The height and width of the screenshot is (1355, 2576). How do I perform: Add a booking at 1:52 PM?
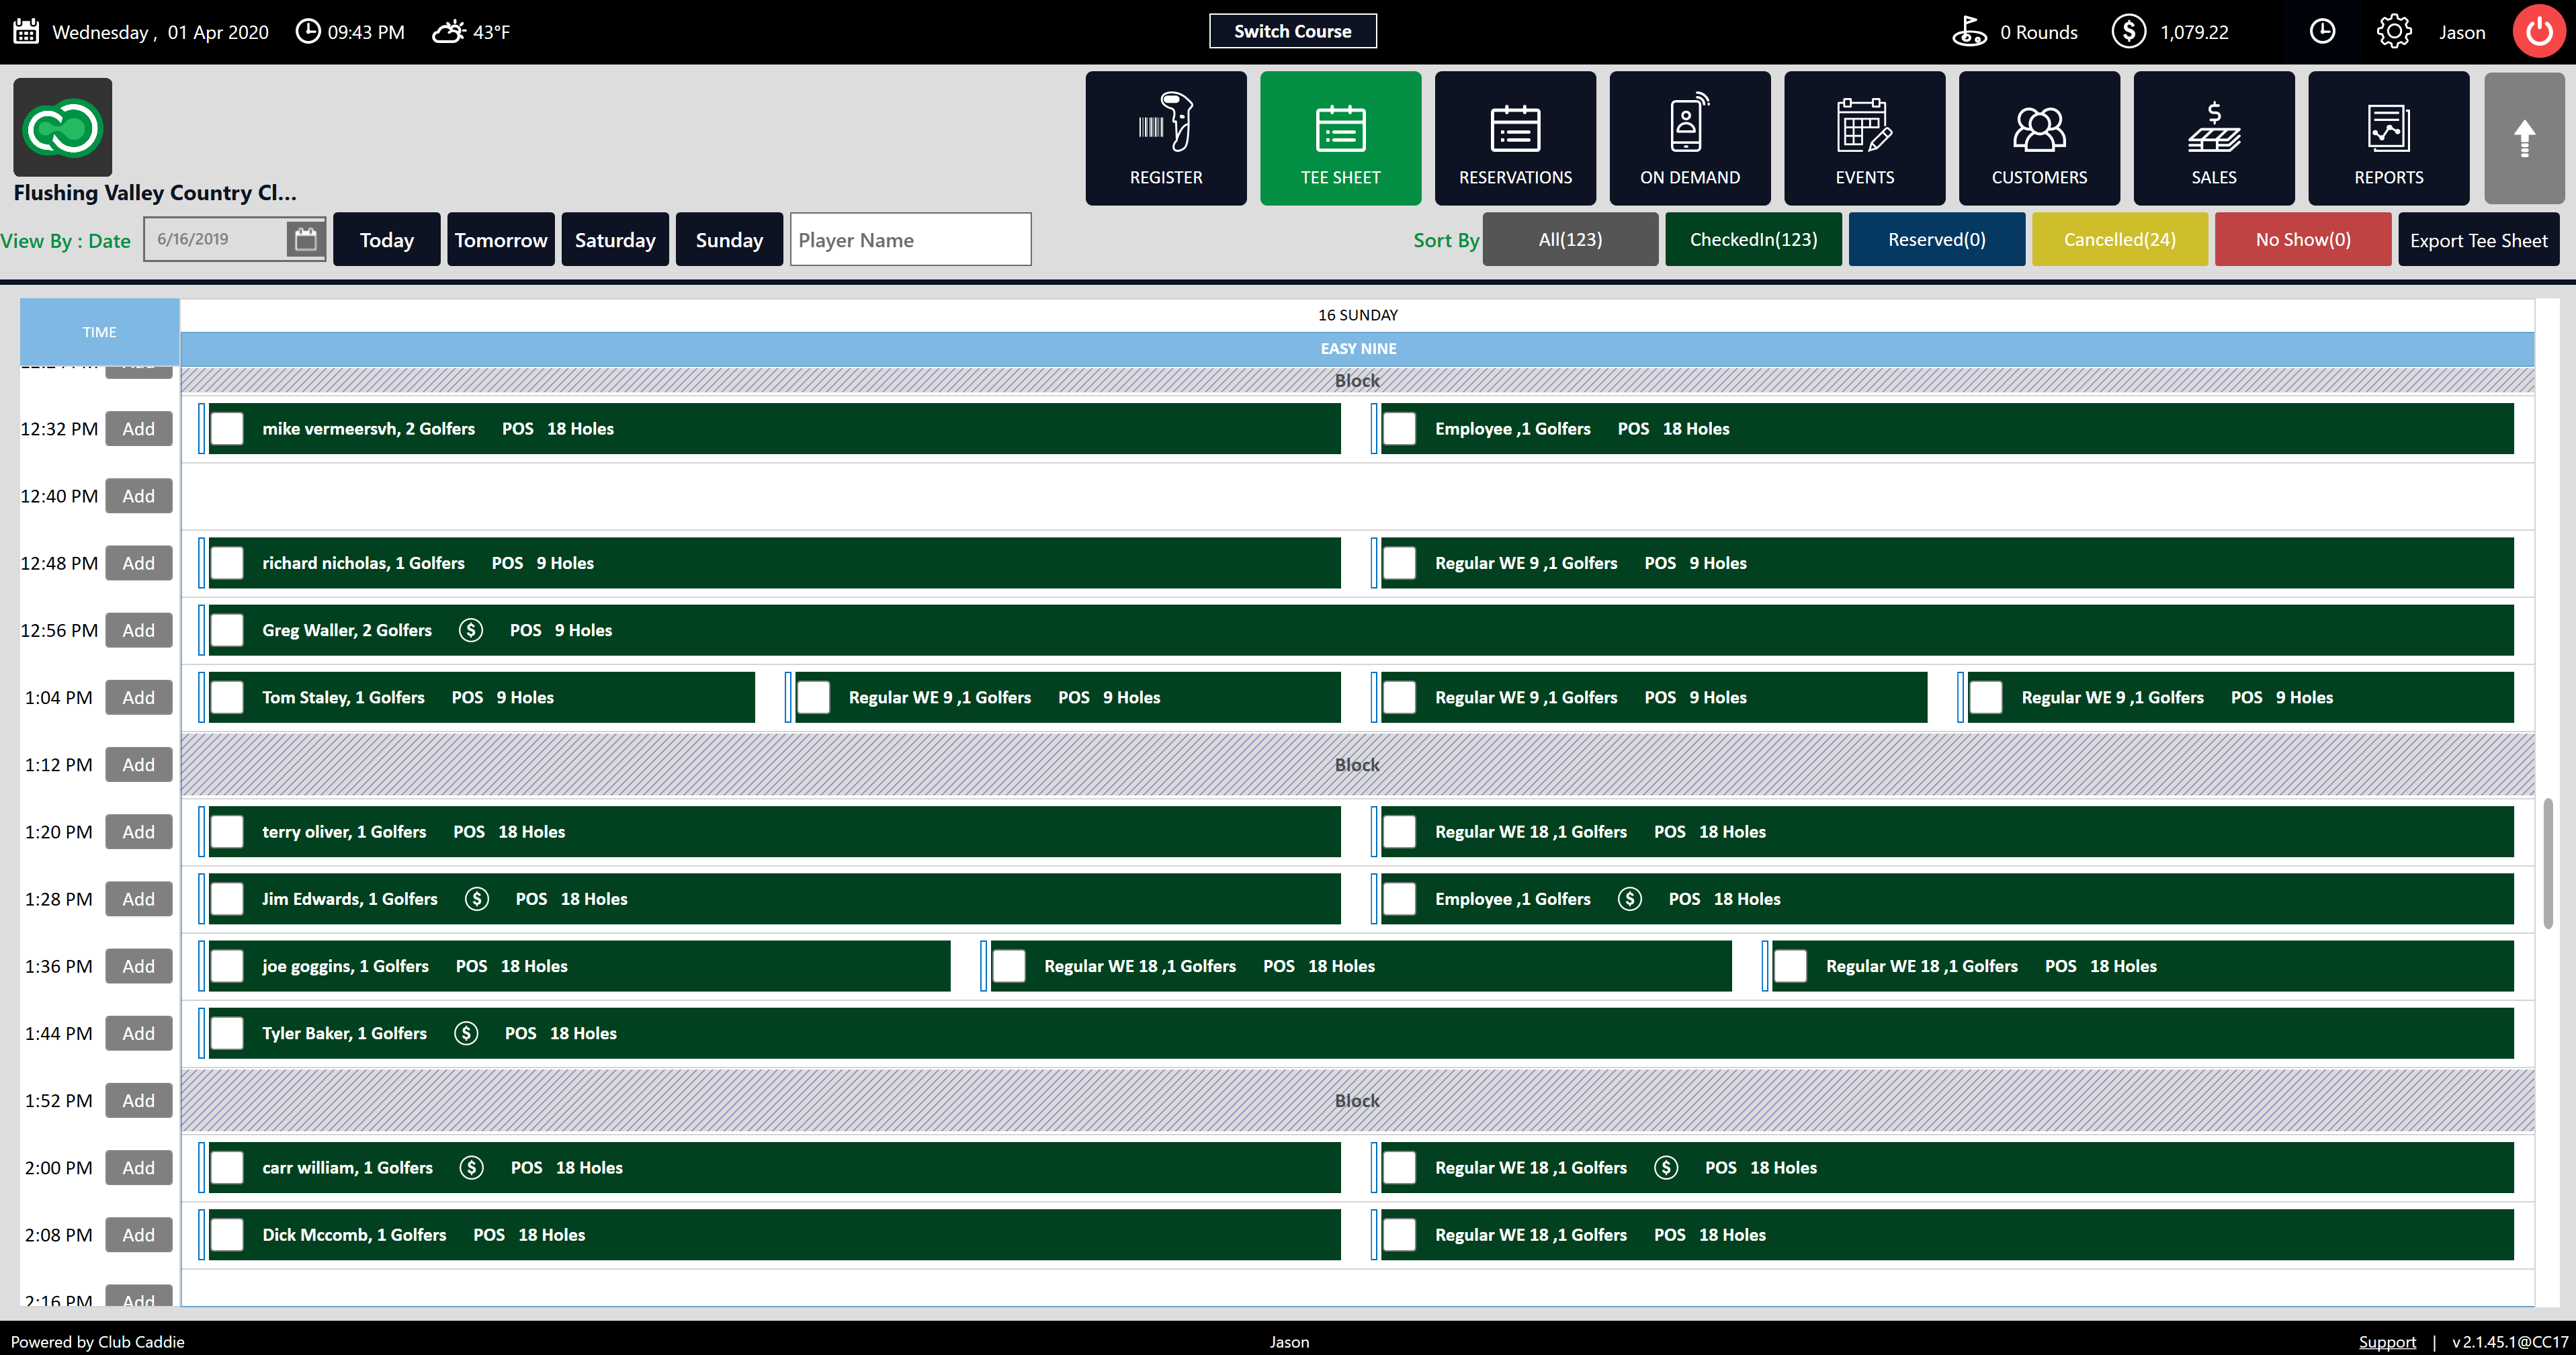(139, 1100)
